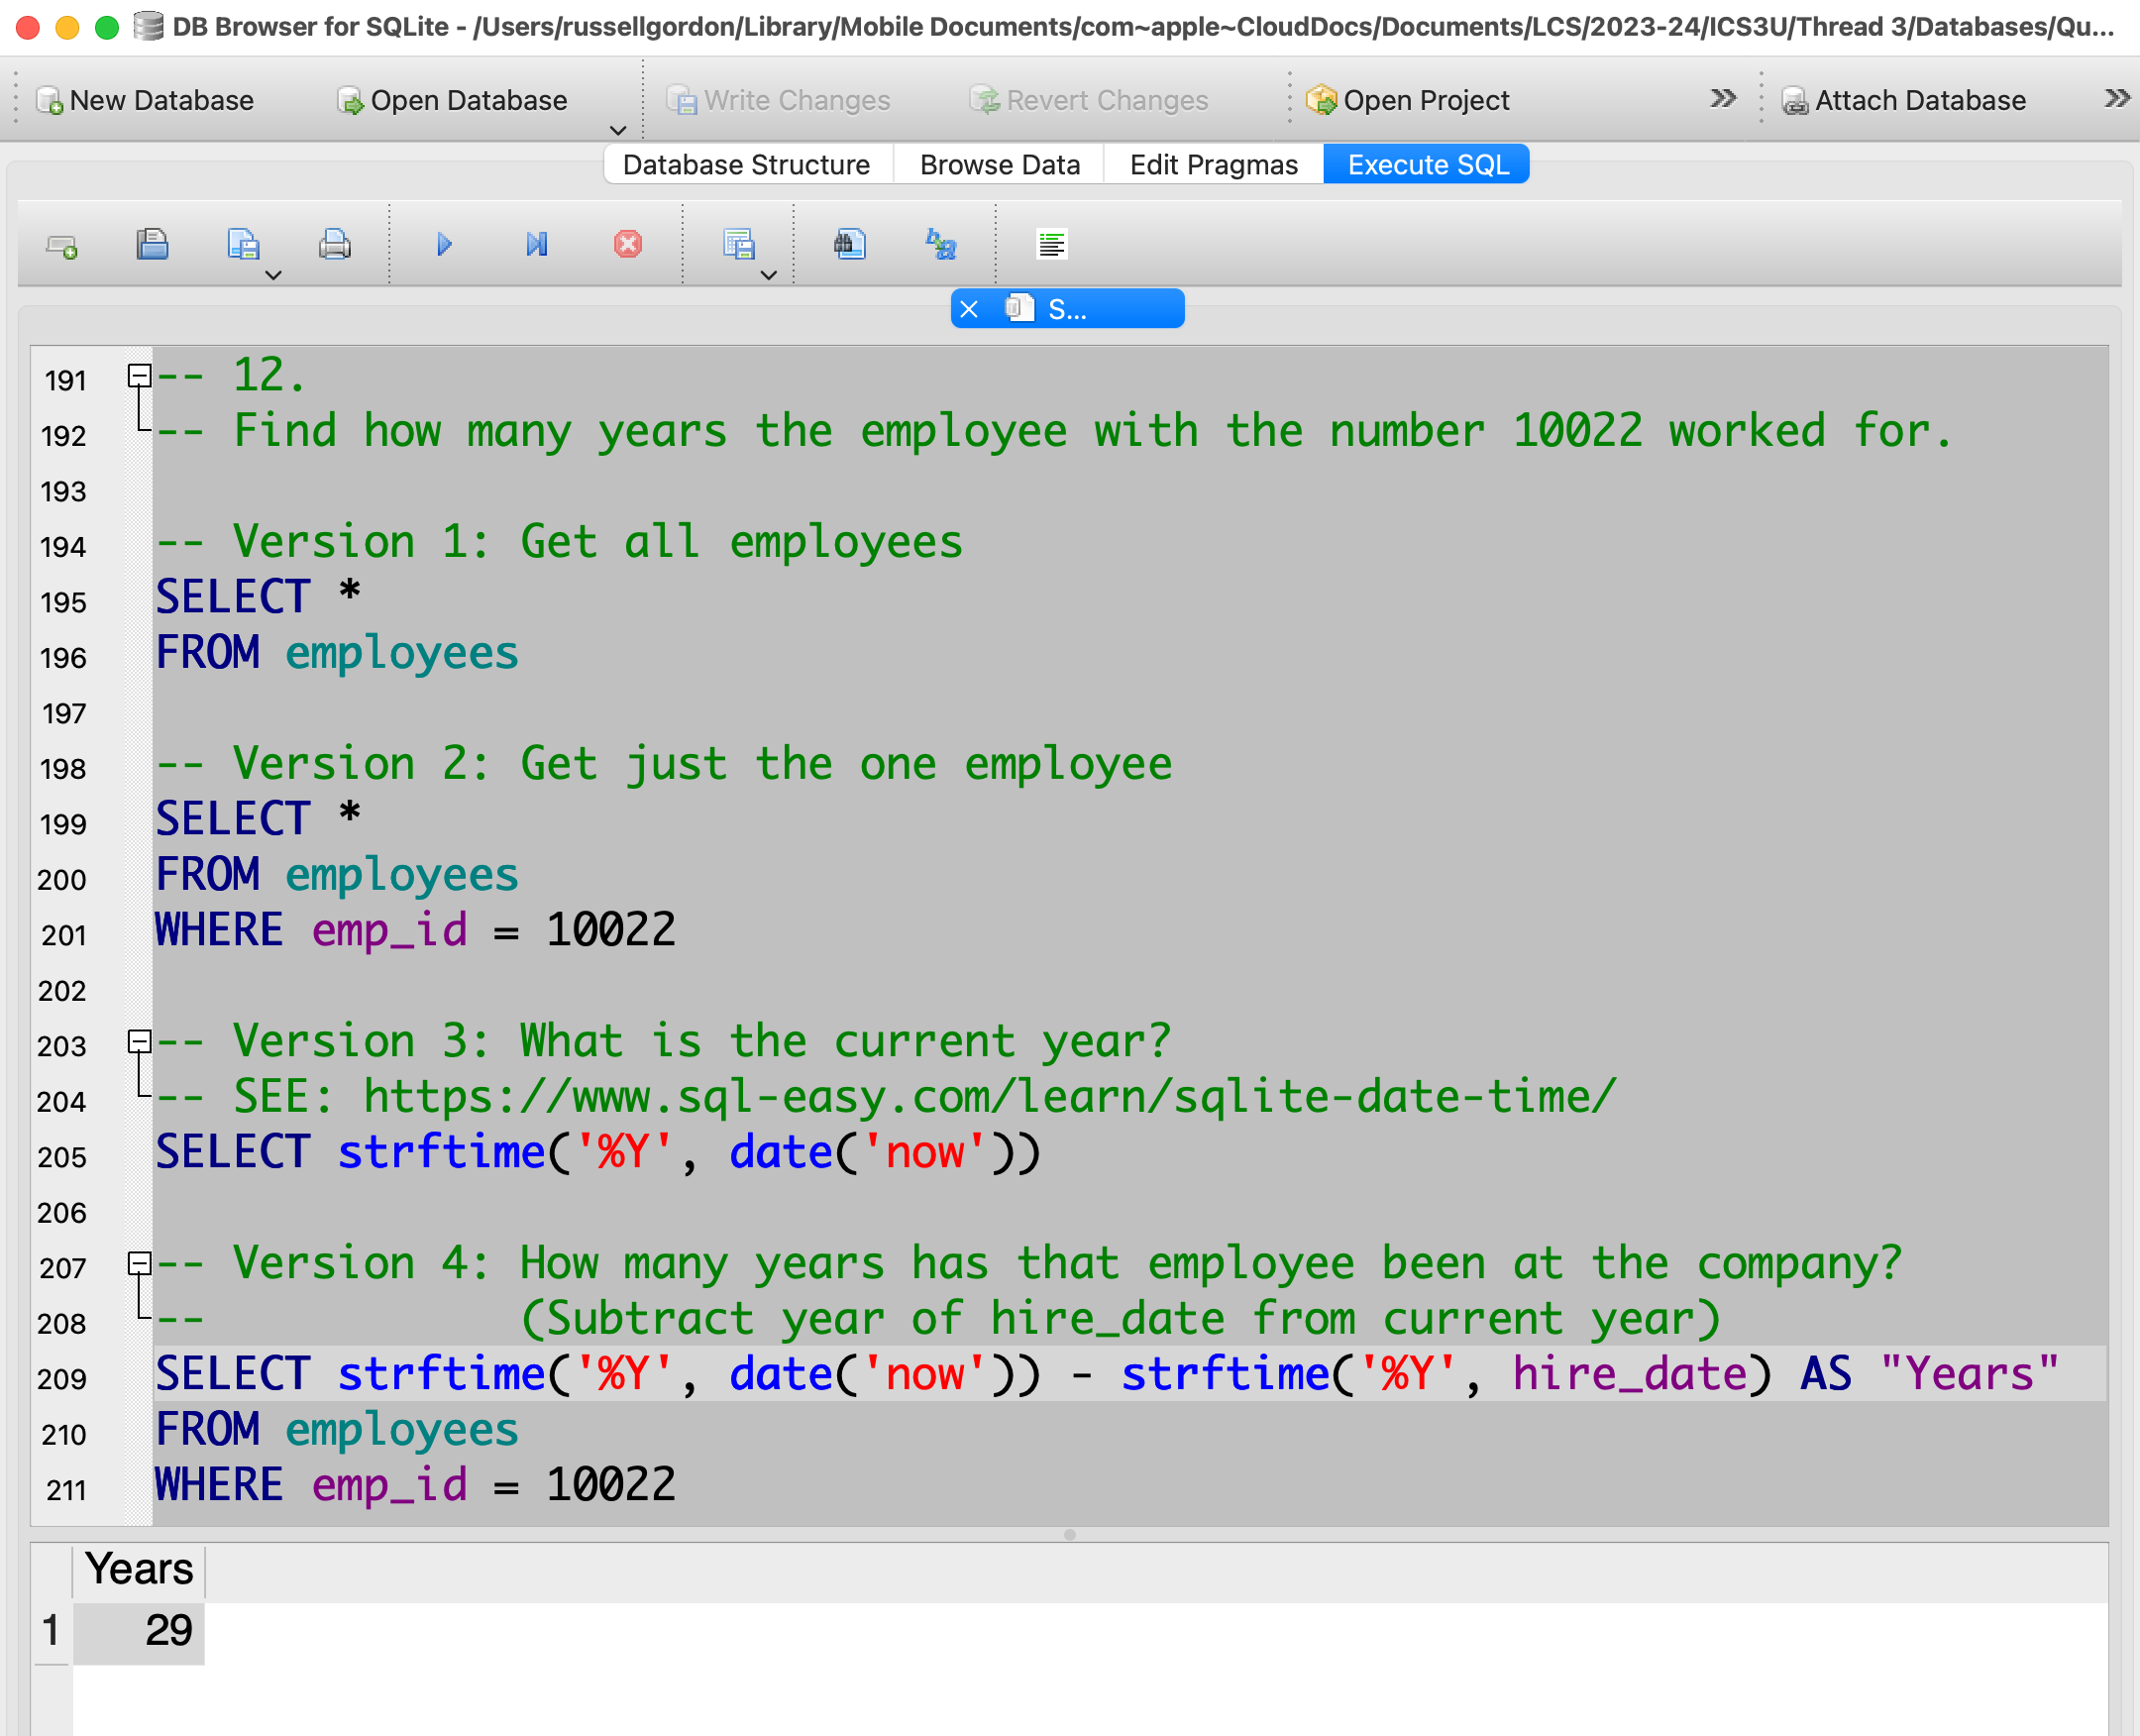Click the Attach Database button
This screenshot has width=2140, height=1736.
(1904, 101)
